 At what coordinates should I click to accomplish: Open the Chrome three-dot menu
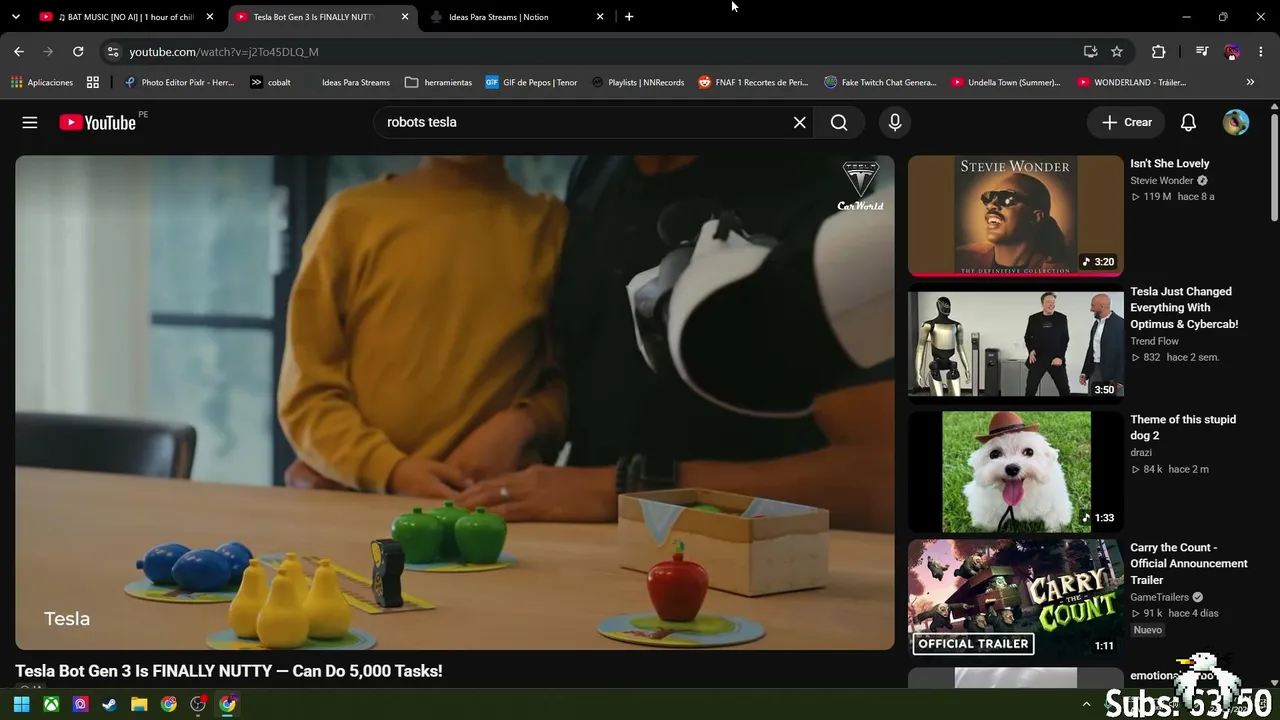click(x=1261, y=52)
